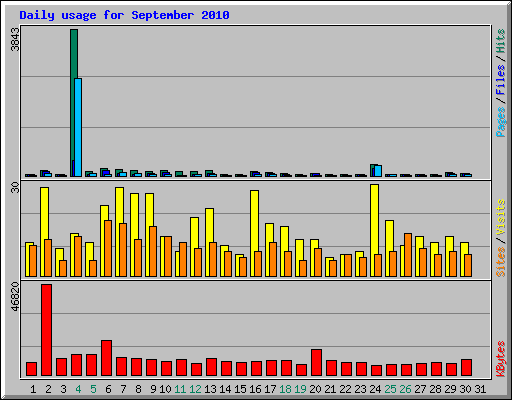Click day label 31 on the x-axis
Viewport: 512px width, 400px height.
click(x=480, y=389)
